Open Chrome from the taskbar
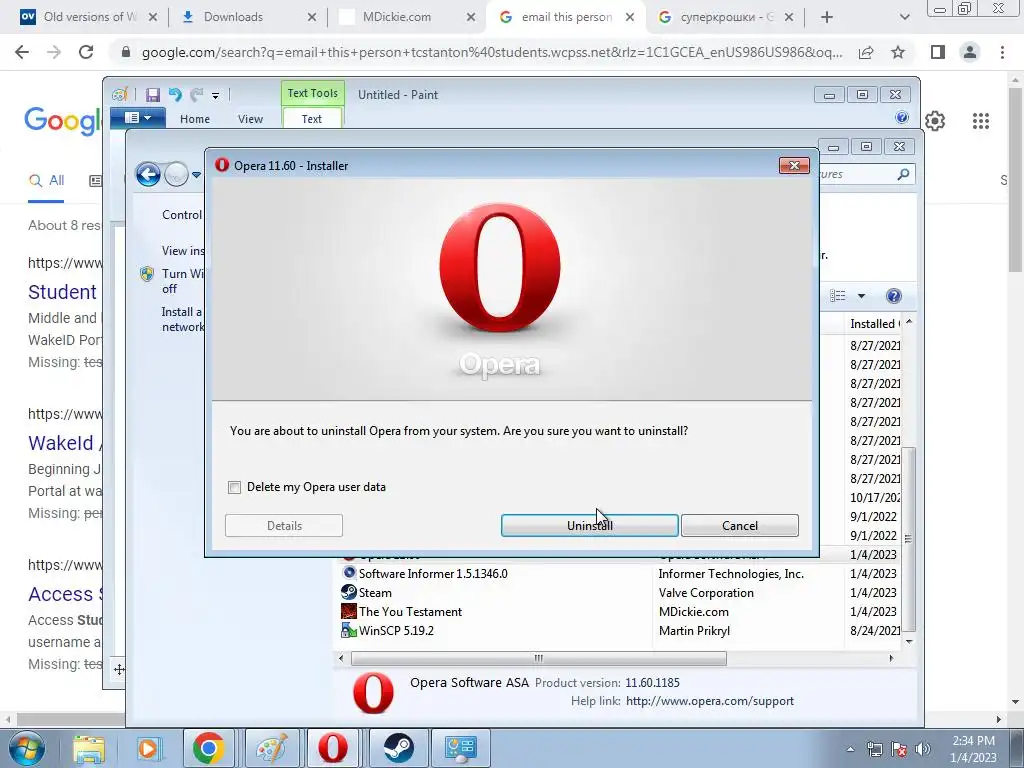This screenshot has width=1024, height=768. (208, 748)
